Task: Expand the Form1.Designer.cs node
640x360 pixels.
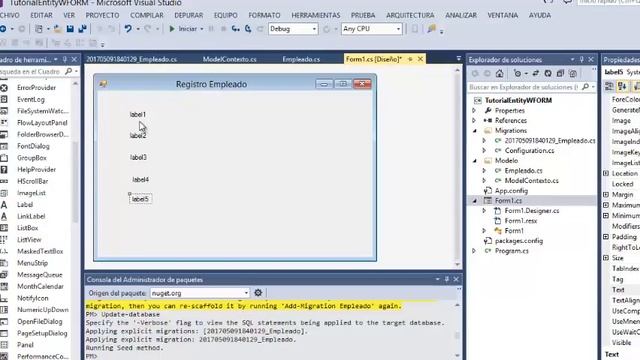Action: pyautogui.click(x=484, y=211)
